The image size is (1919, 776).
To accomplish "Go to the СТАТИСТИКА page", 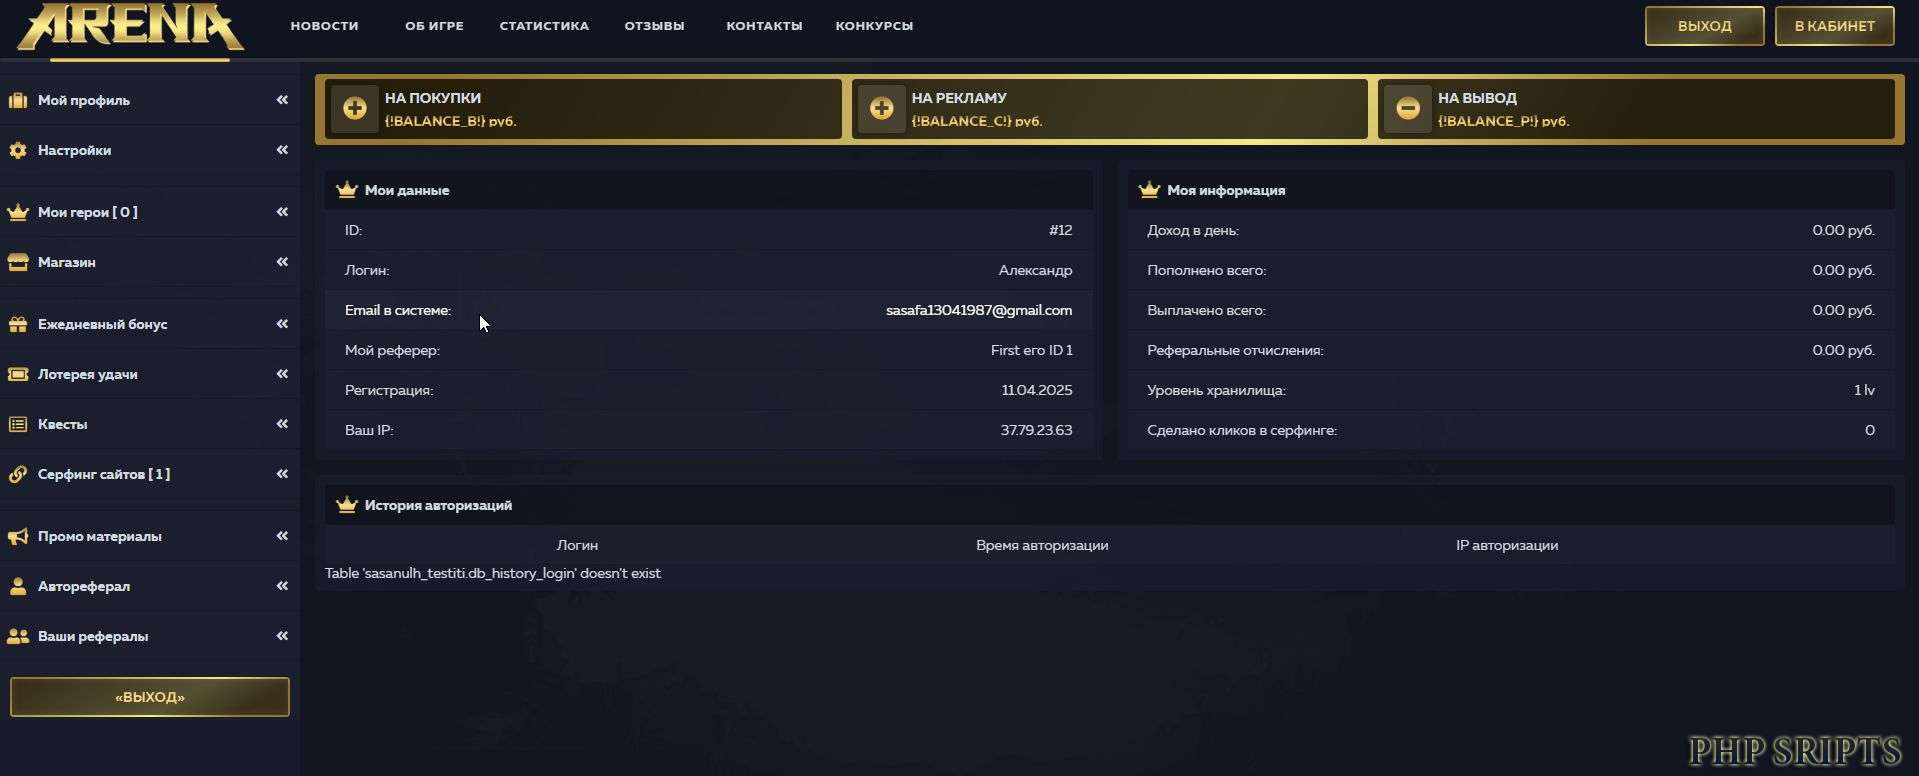I will point(544,26).
